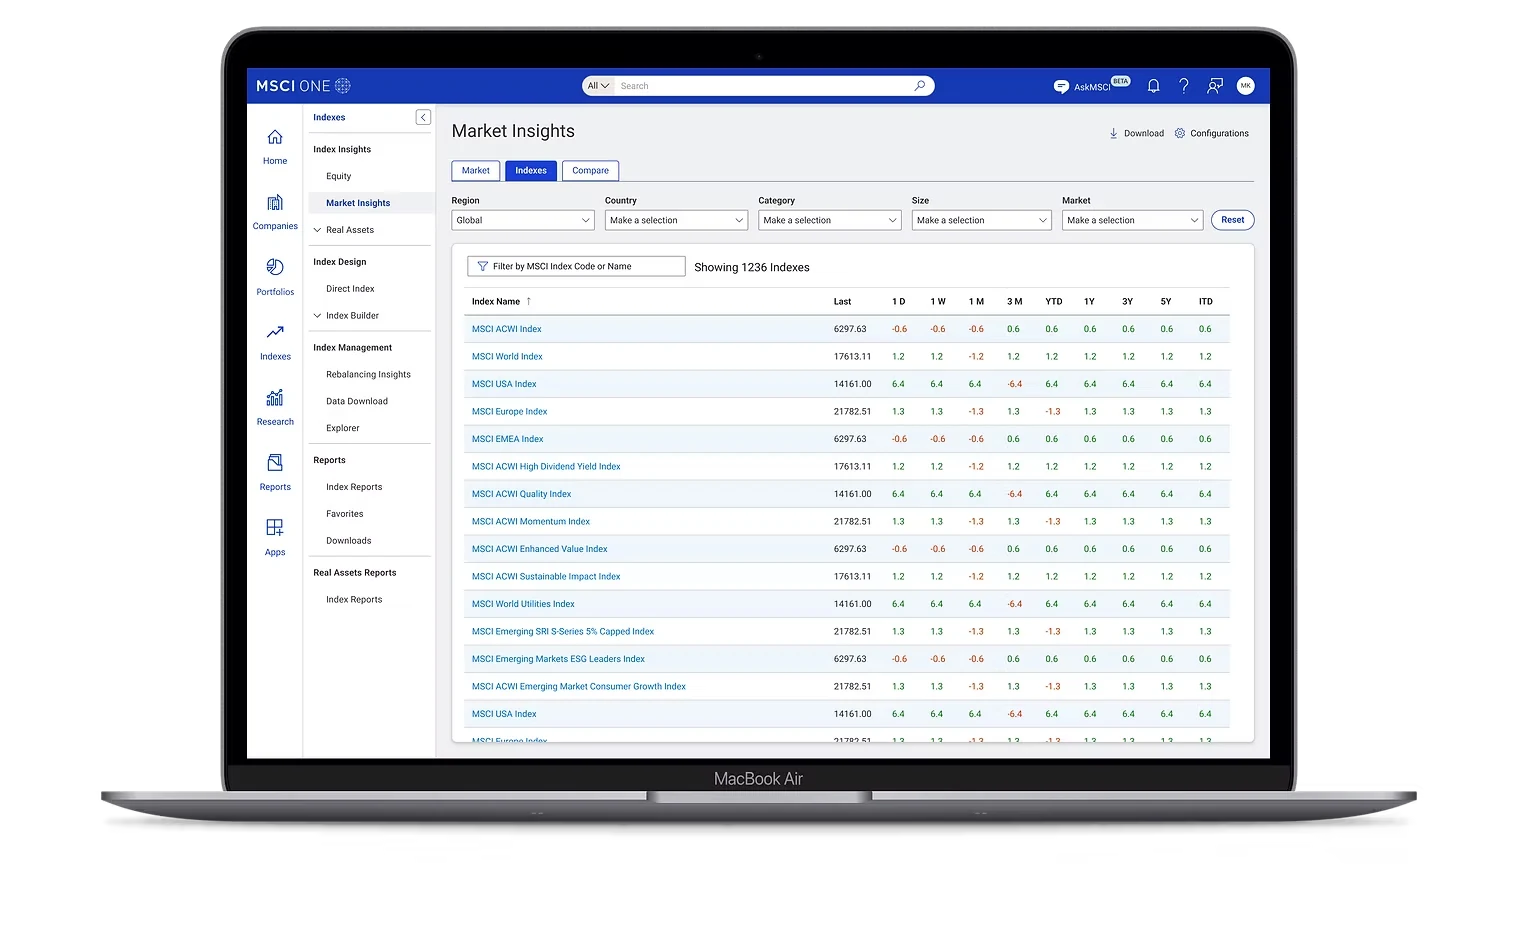Click the MSCI ONE logo

click(303, 86)
